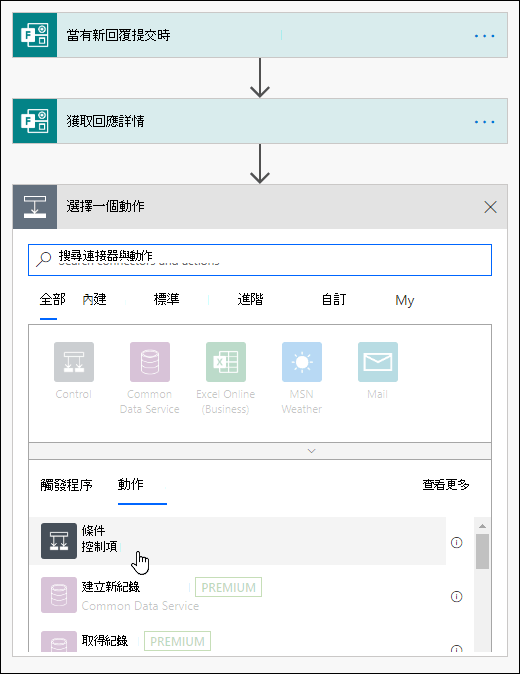Select the Mail connector icon

(x=378, y=362)
